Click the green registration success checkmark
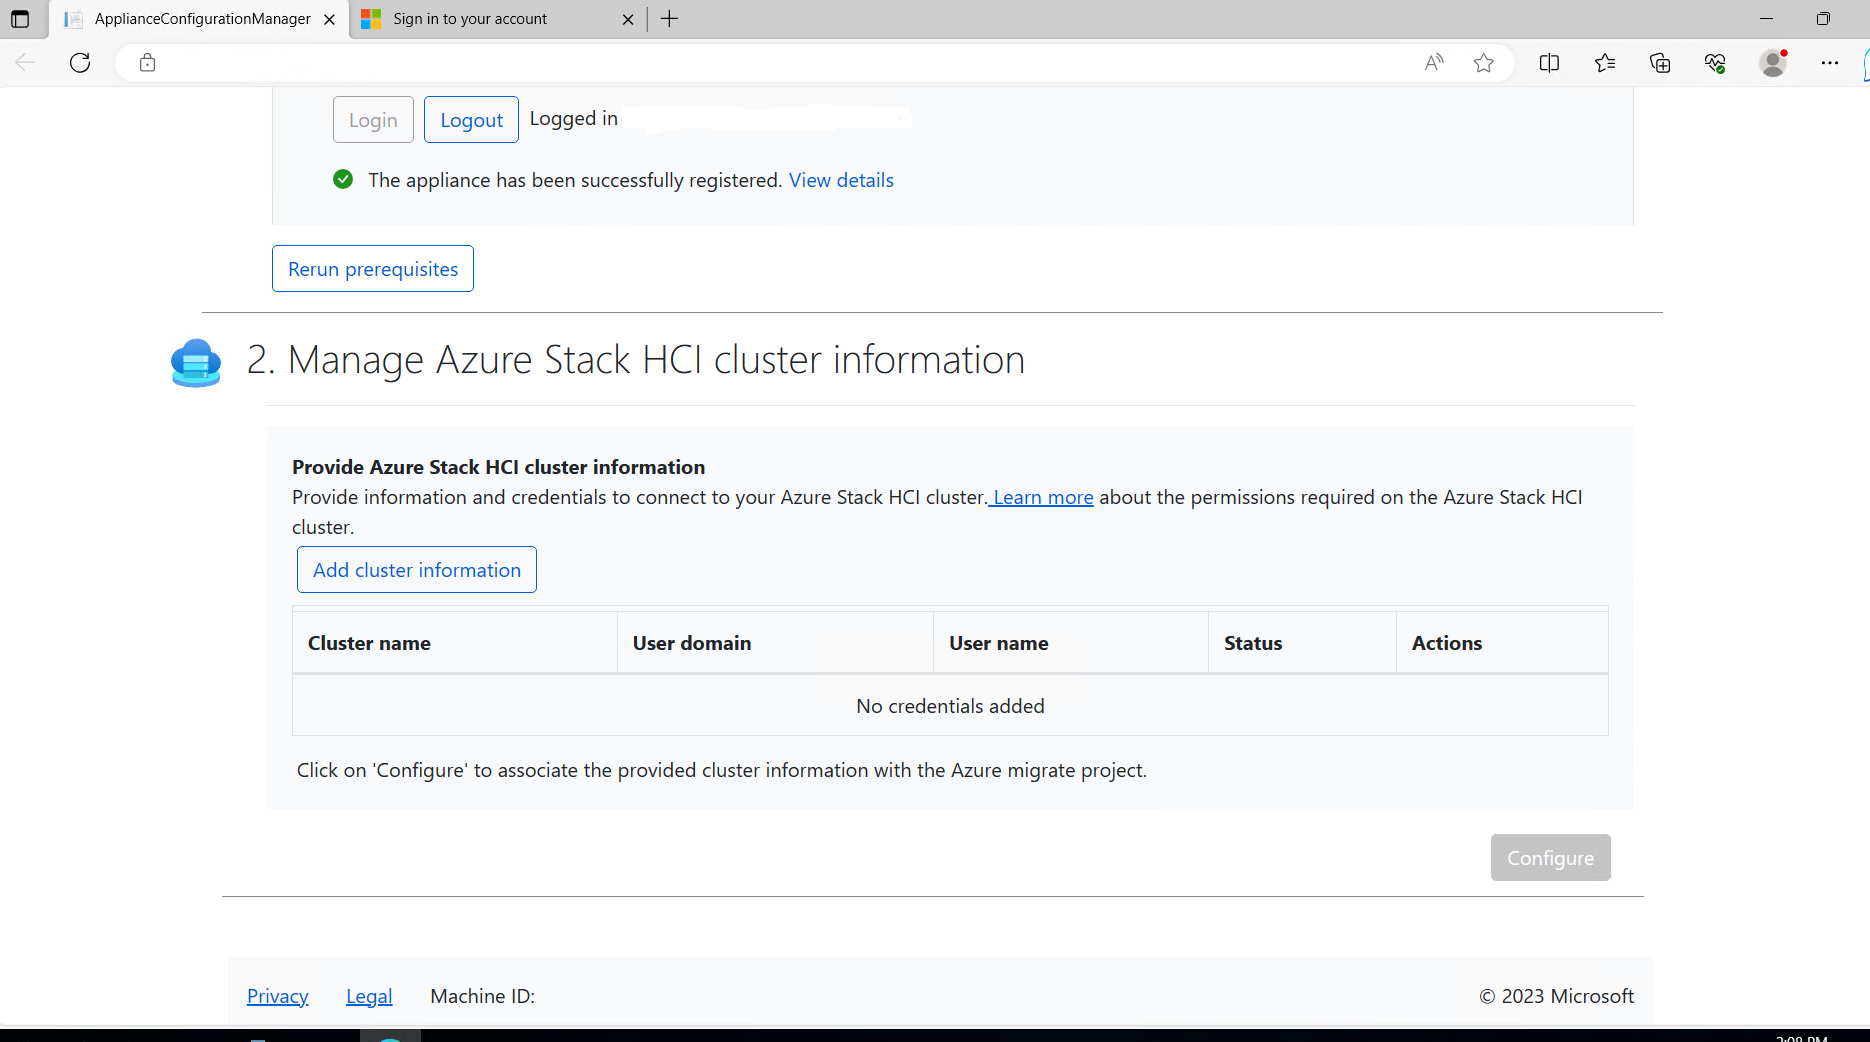This screenshot has width=1870, height=1042. pyautogui.click(x=343, y=179)
